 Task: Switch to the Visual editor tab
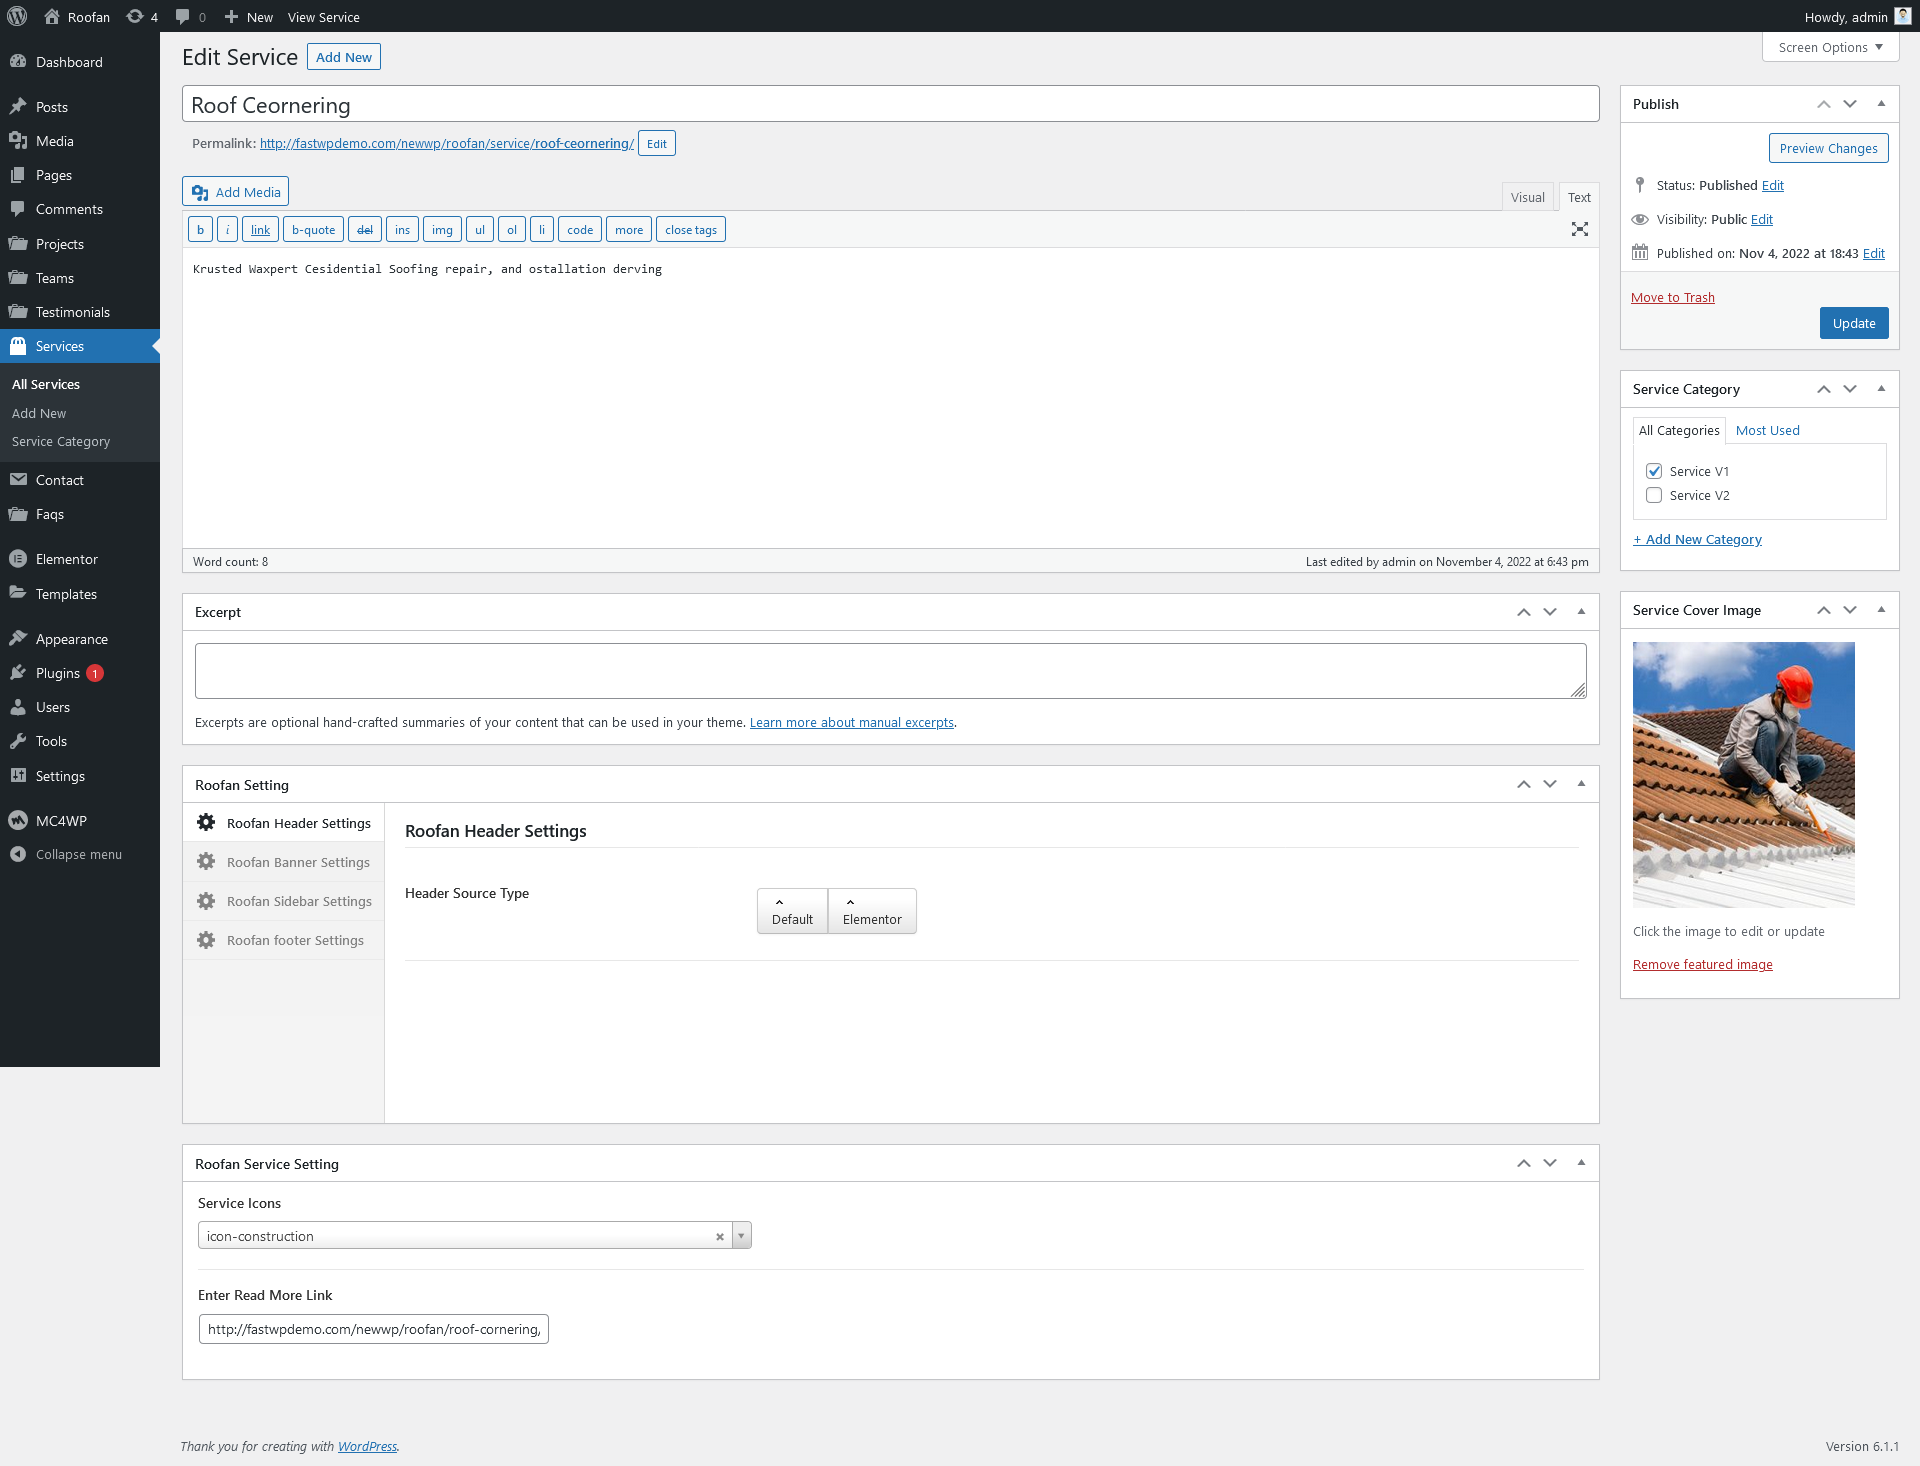tap(1527, 197)
